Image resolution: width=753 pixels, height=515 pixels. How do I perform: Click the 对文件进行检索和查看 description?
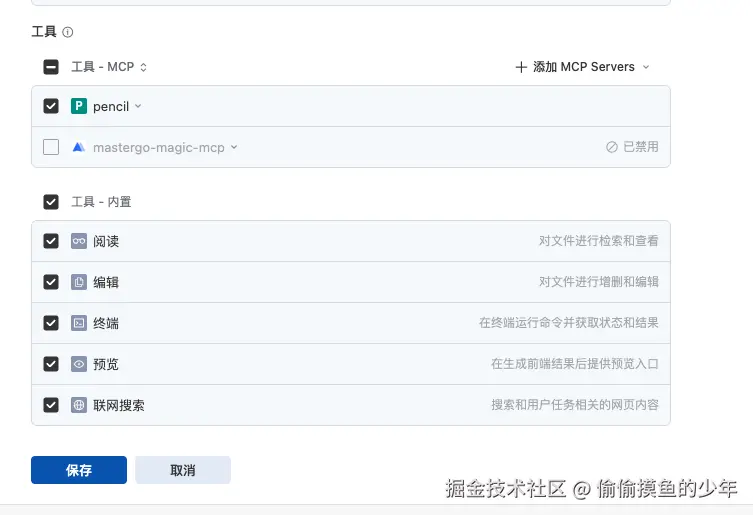598,241
